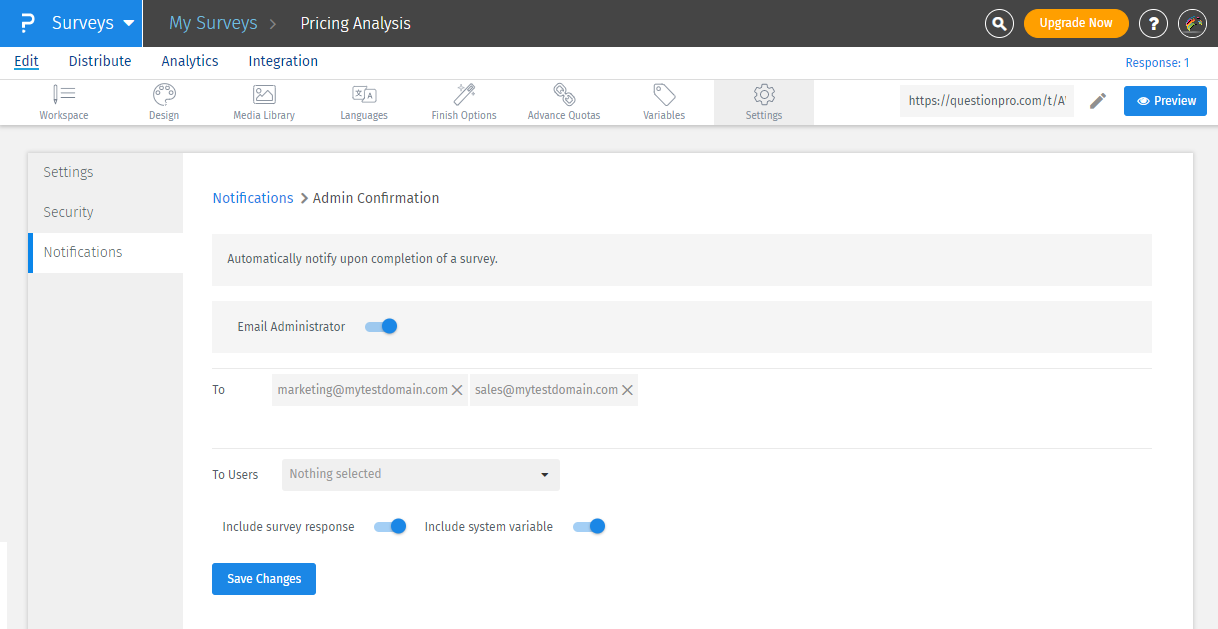Open the Surveys product dropdown
This screenshot has height=629, width=1218.
pyautogui.click(x=93, y=23)
